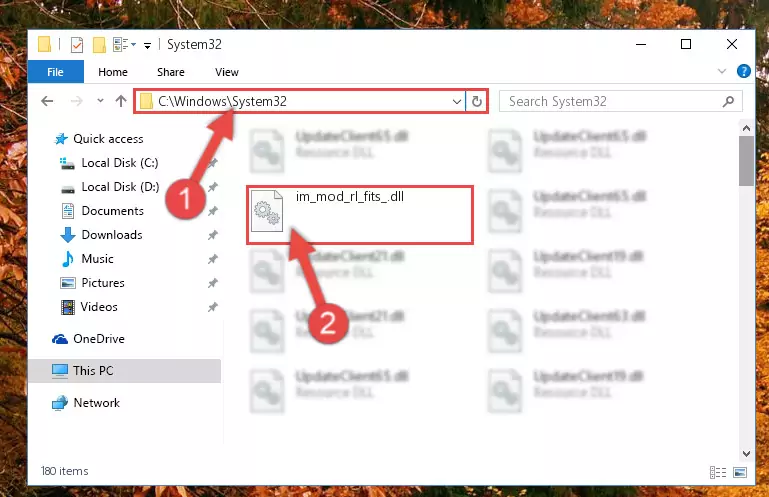Open Local Disk (C:) in sidebar
Screen dimensions: 769x497
(x=120, y=163)
